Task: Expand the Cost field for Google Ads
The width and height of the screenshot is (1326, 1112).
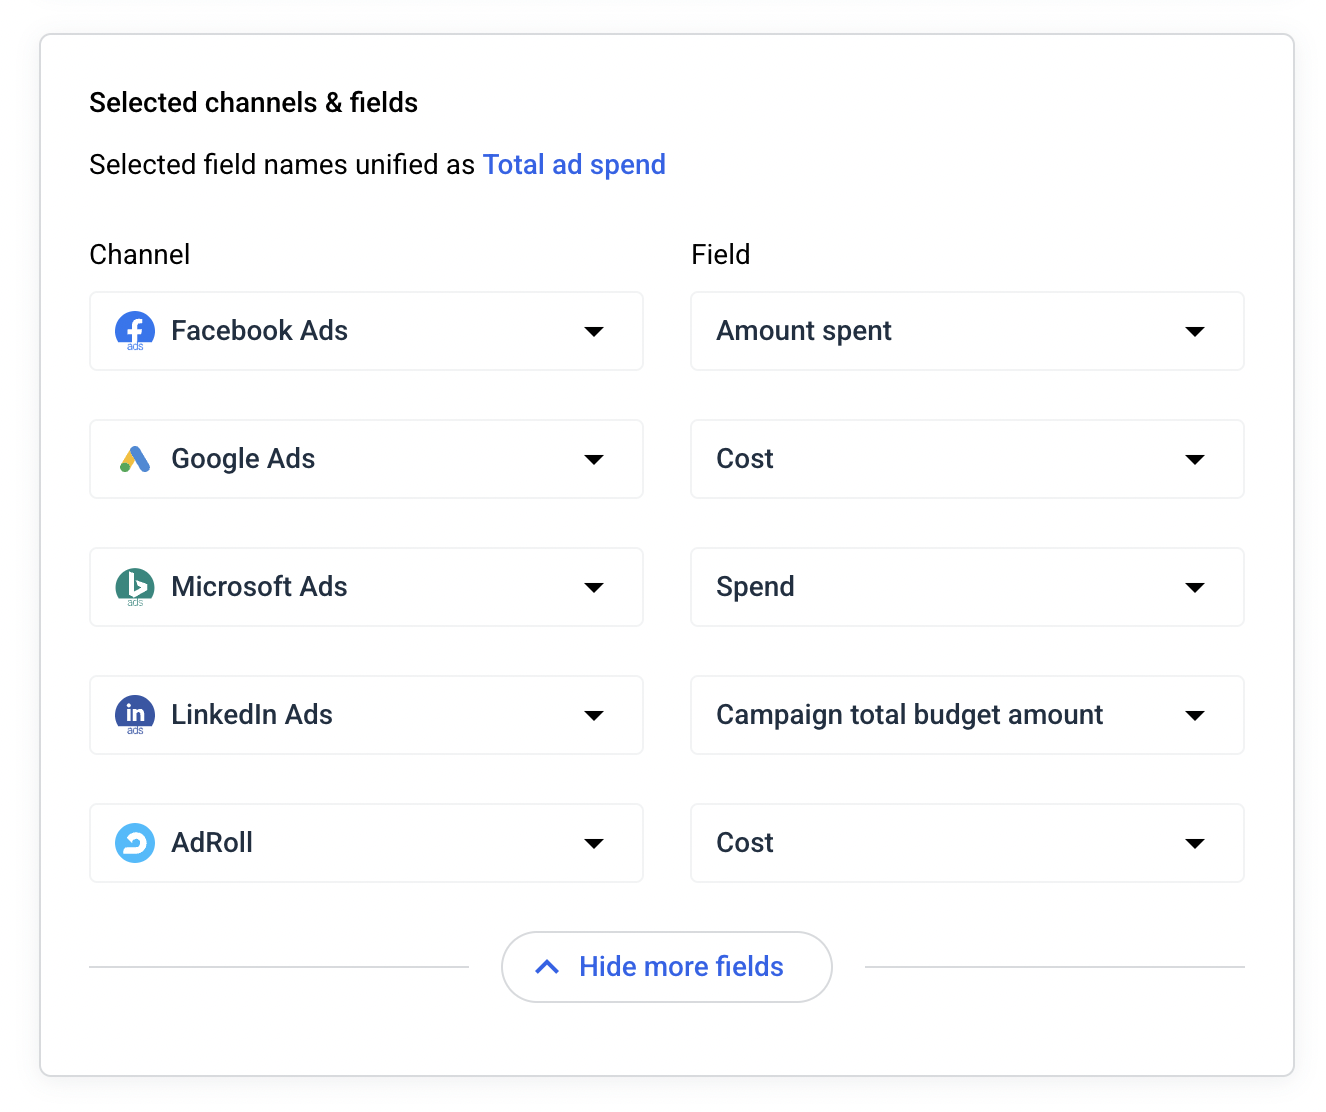Action: click(1194, 459)
